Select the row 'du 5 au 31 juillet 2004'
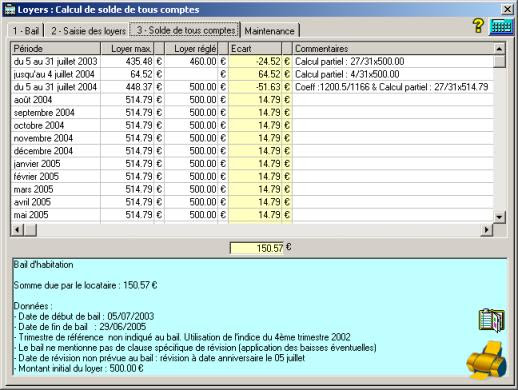The width and height of the screenshot is (518, 390). [x=252, y=87]
